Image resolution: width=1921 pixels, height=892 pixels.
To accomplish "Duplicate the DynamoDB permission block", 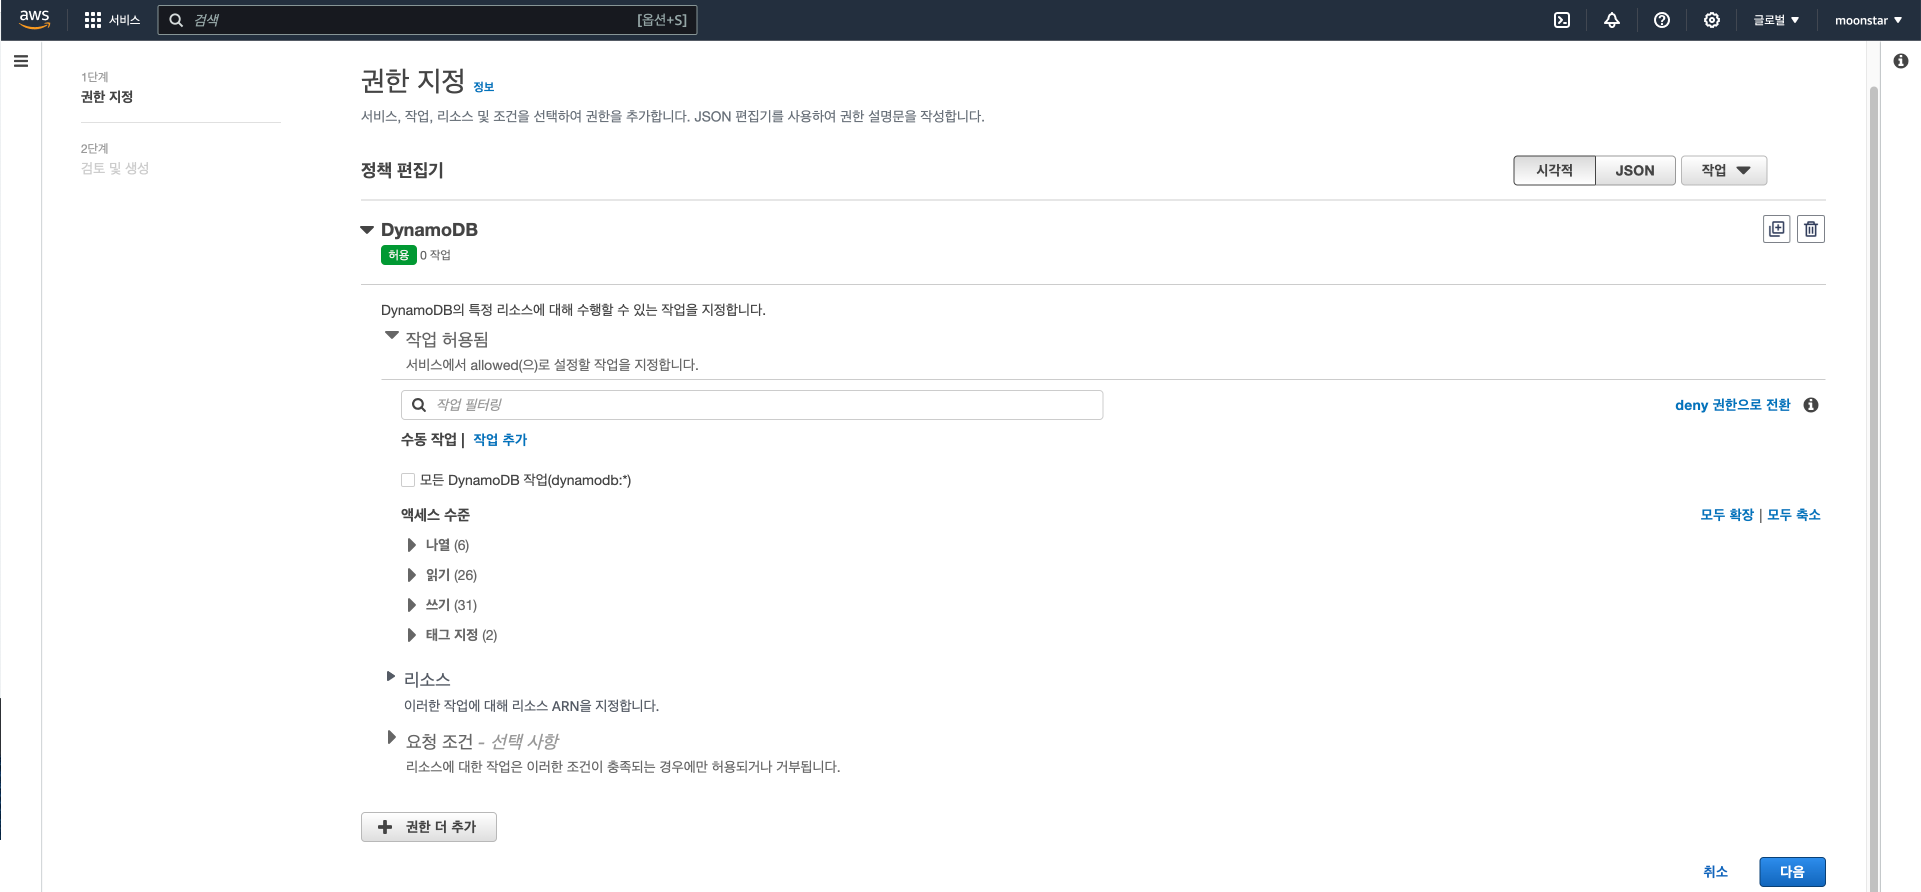I will click(x=1777, y=229).
